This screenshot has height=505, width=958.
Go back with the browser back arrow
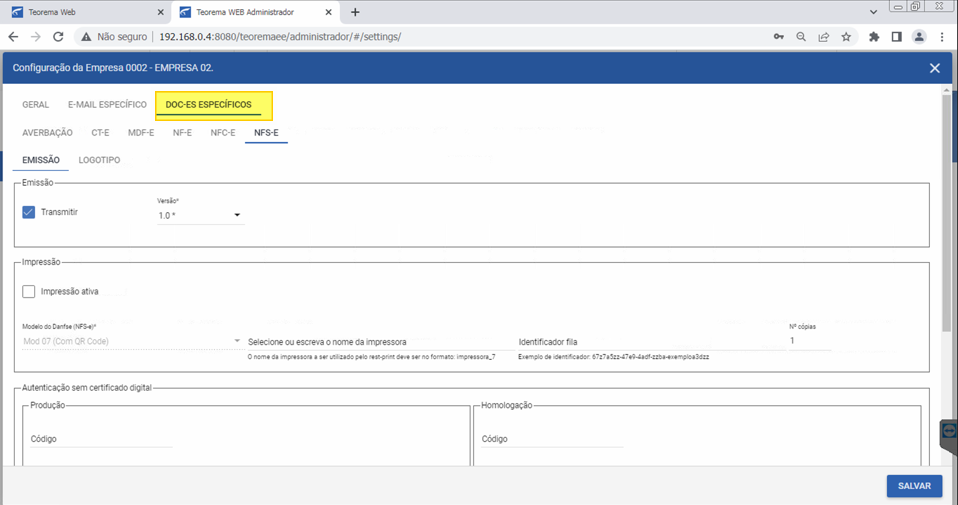coord(13,37)
